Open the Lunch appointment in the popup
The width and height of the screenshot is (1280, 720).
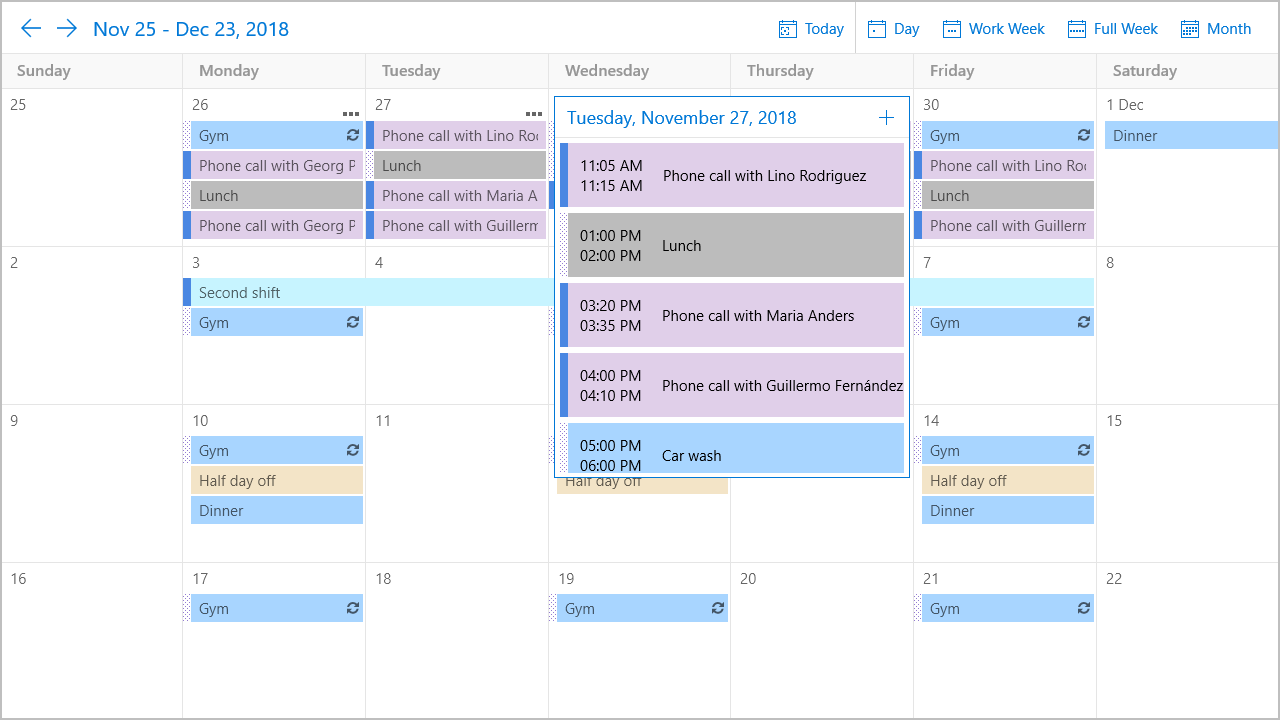[735, 245]
